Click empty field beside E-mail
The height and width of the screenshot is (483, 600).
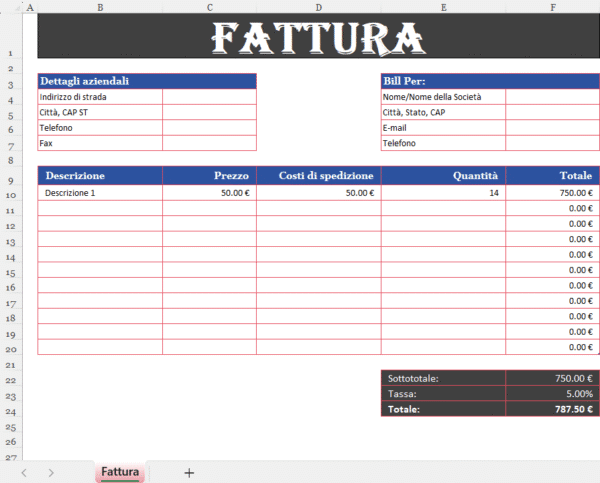[553, 127]
